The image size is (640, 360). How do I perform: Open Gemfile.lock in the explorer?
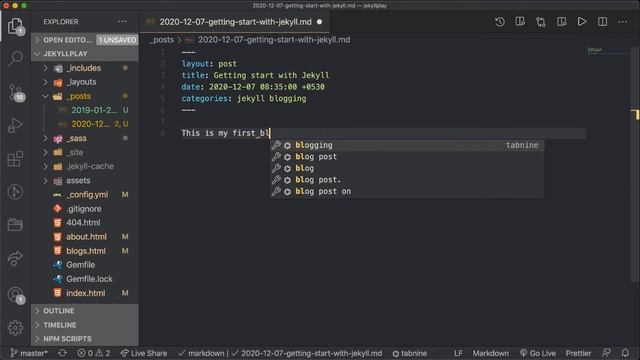[x=85, y=279]
